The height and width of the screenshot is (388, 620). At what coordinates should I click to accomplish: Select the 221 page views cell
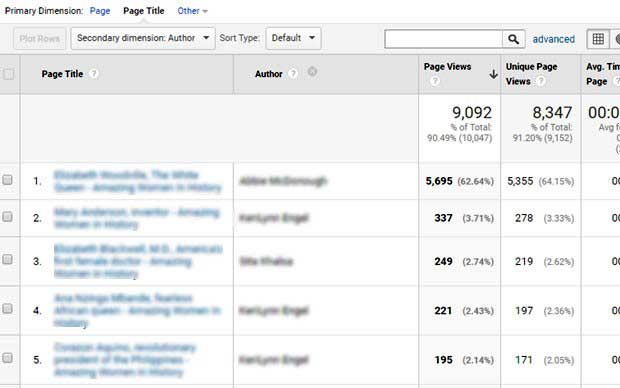point(443,310)
